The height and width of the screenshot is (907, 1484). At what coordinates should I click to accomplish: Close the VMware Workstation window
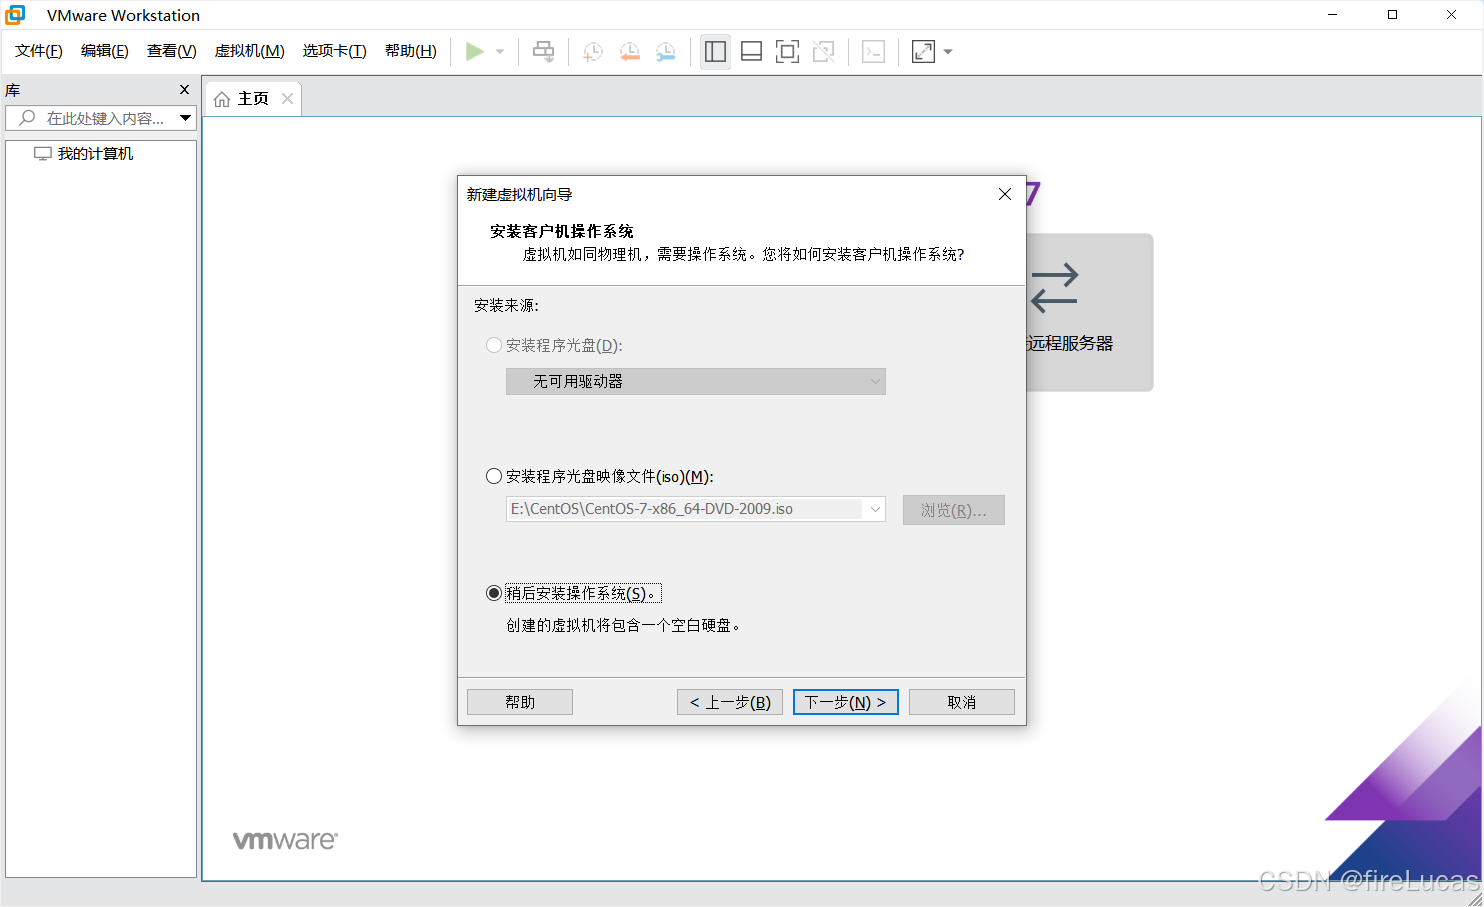1451,15
